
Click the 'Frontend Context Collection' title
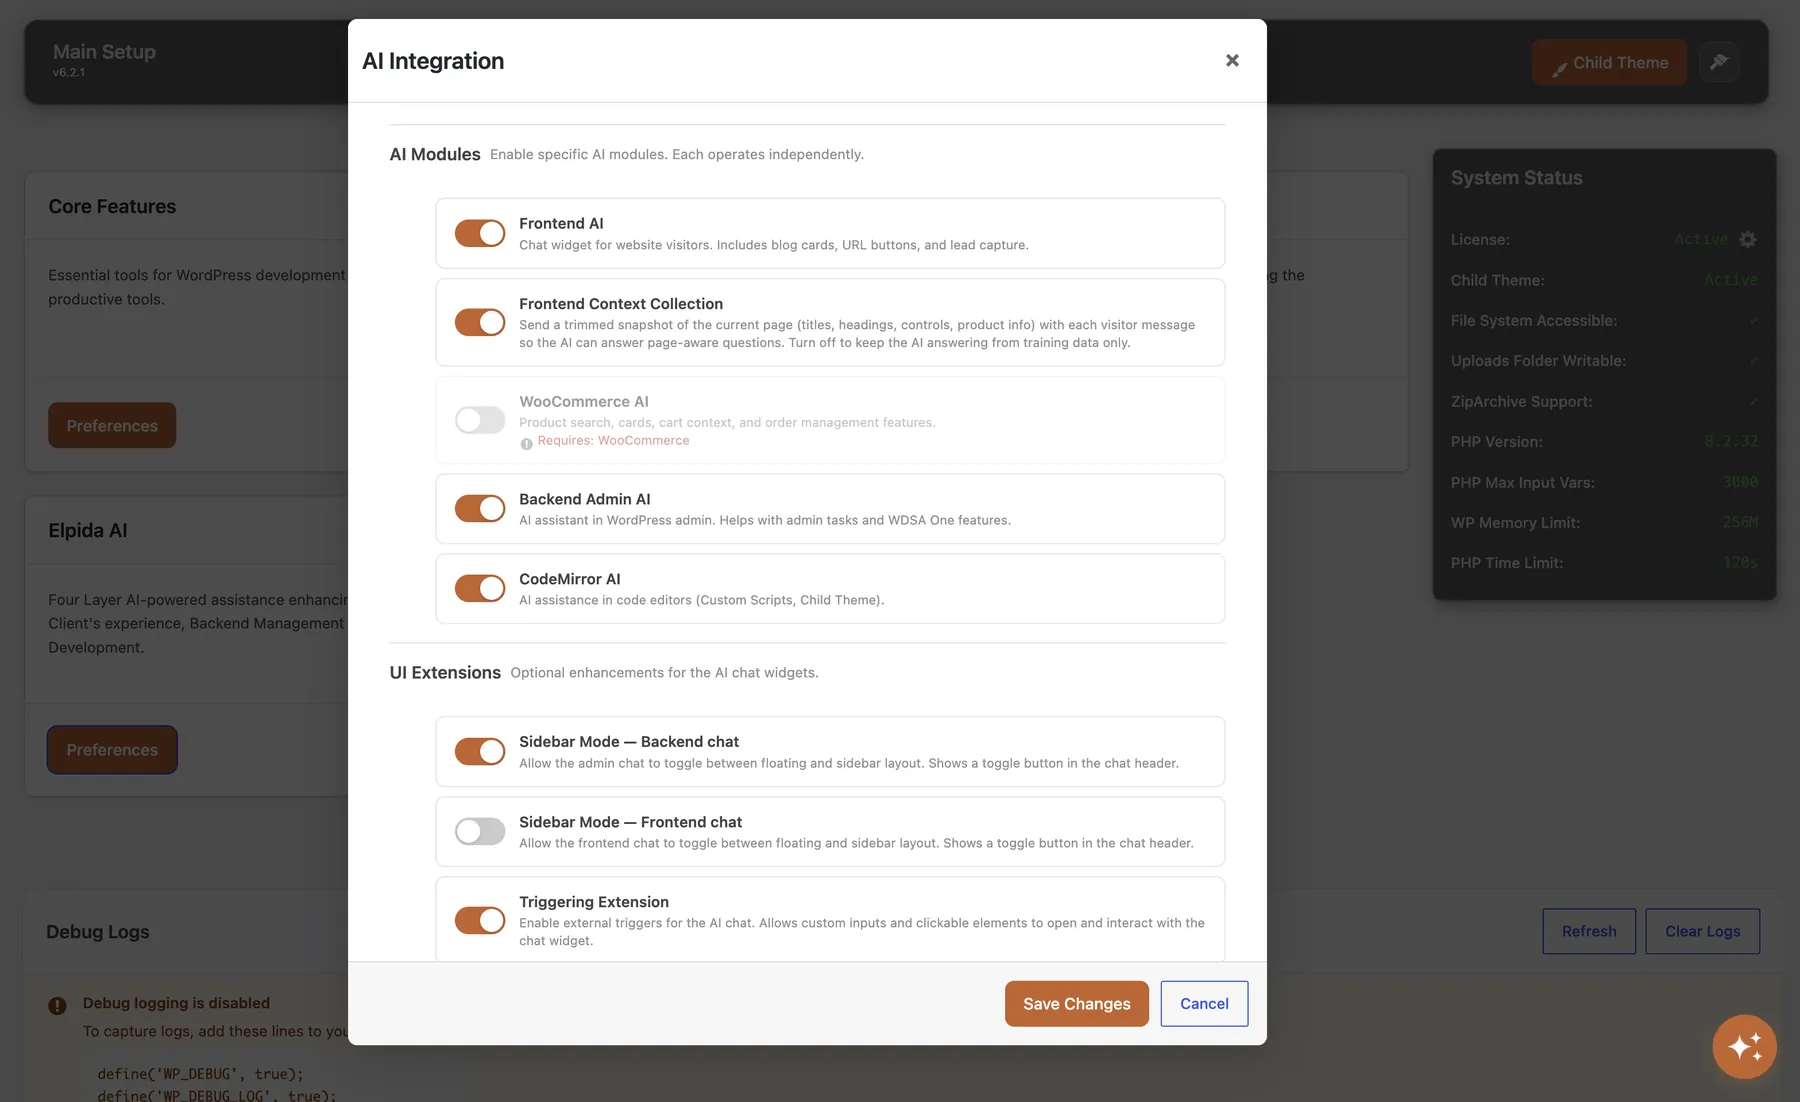[621, 304]
